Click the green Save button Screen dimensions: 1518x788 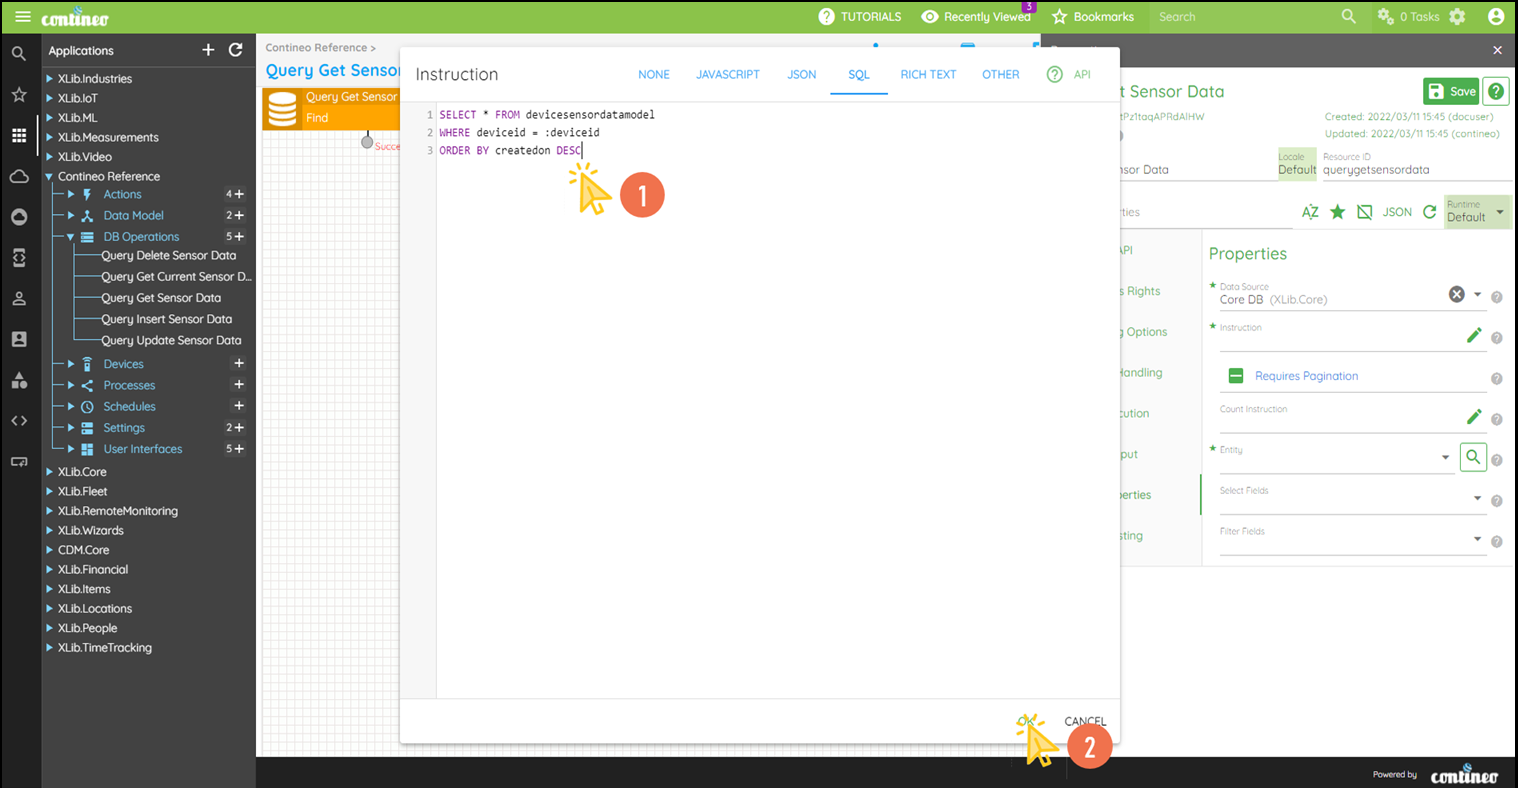[1450, 91]
